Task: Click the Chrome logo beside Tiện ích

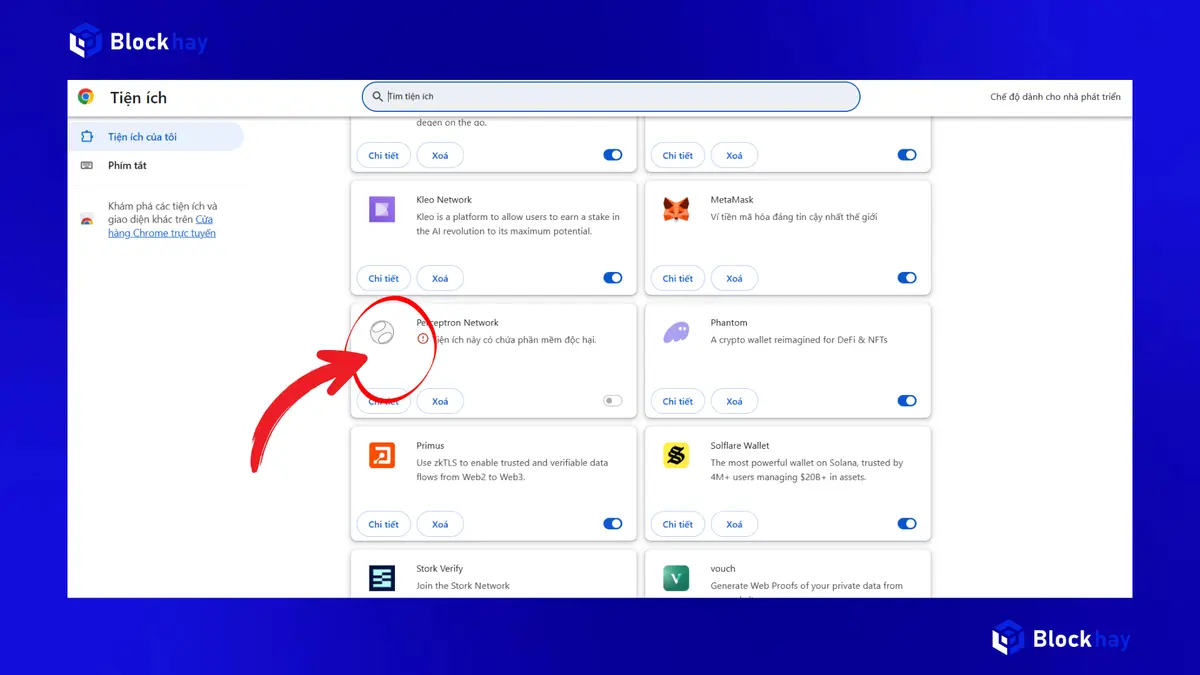Action: [86, 97]
